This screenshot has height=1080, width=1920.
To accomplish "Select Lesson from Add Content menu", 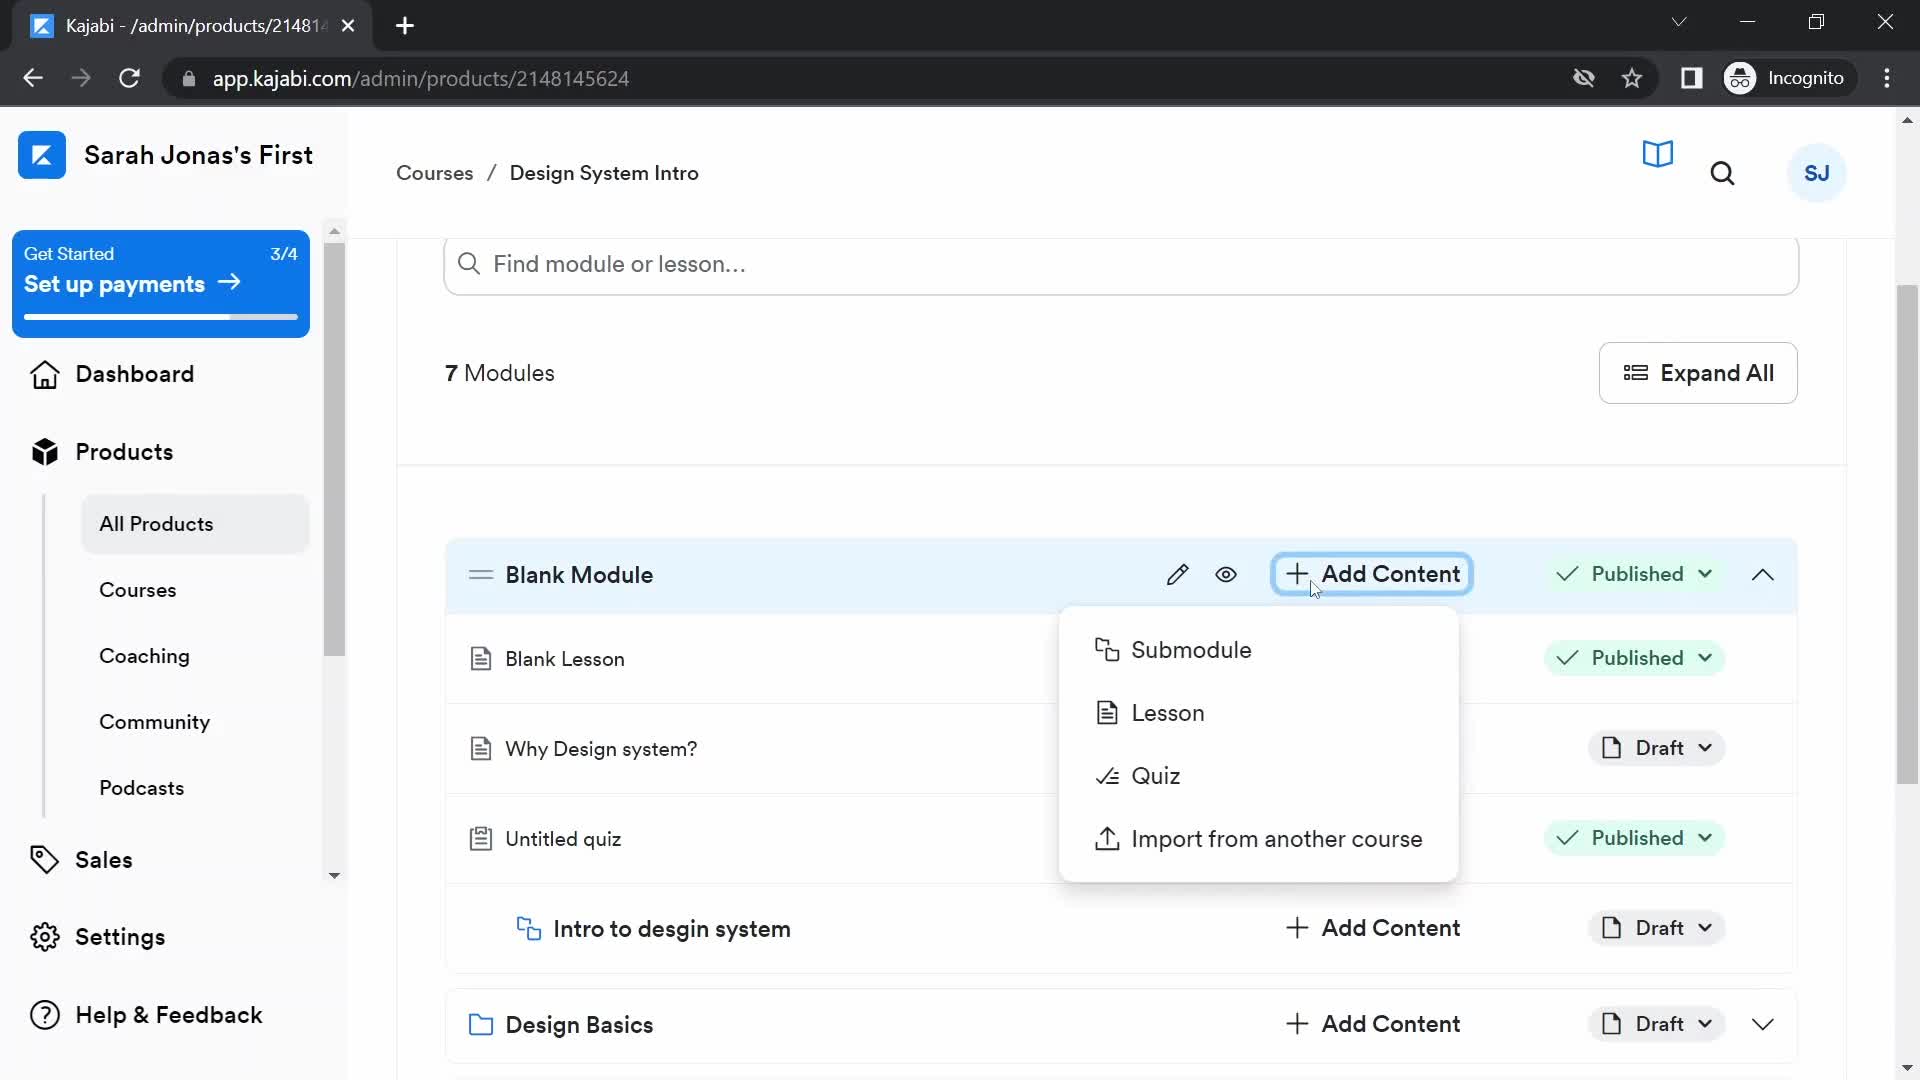I will 1168,712.
